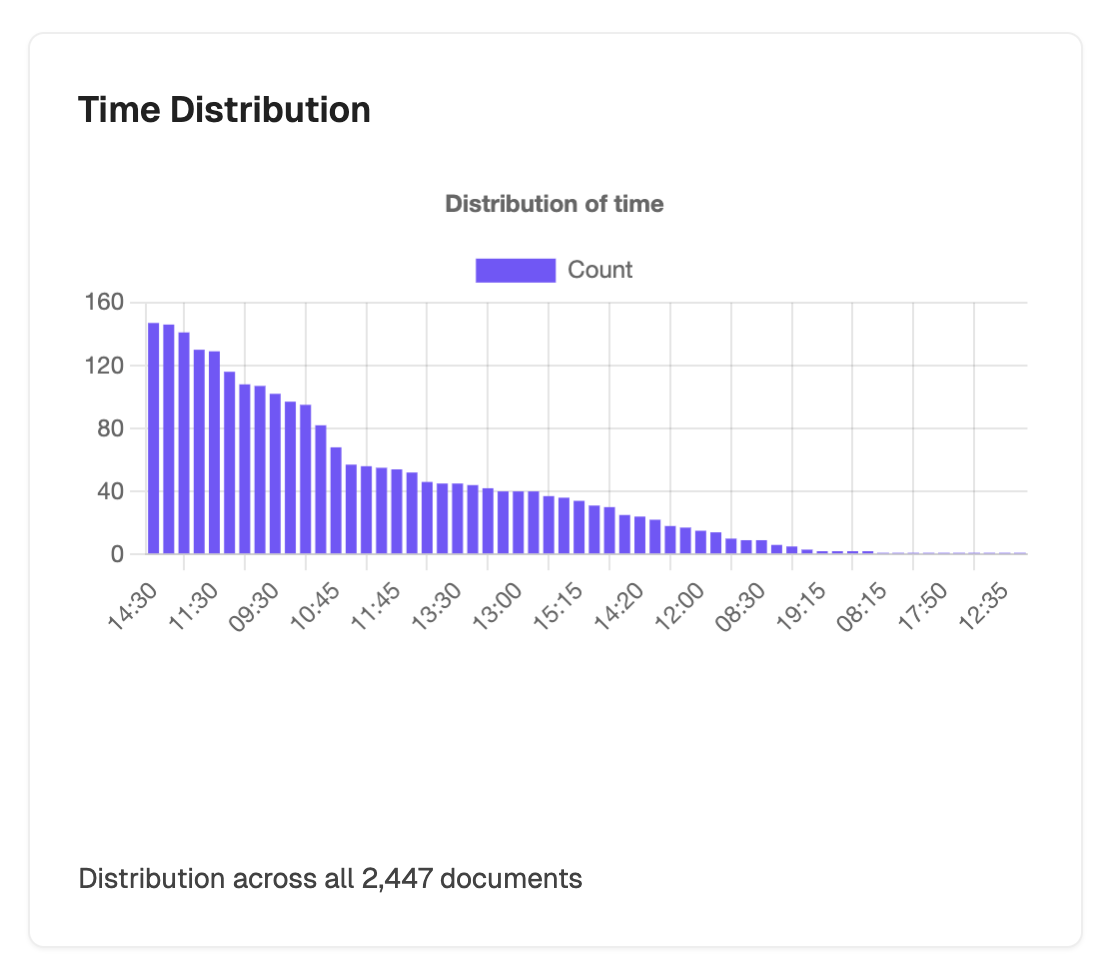Click the 14:30 x-axis label
1112x978 pixels.
133,606
